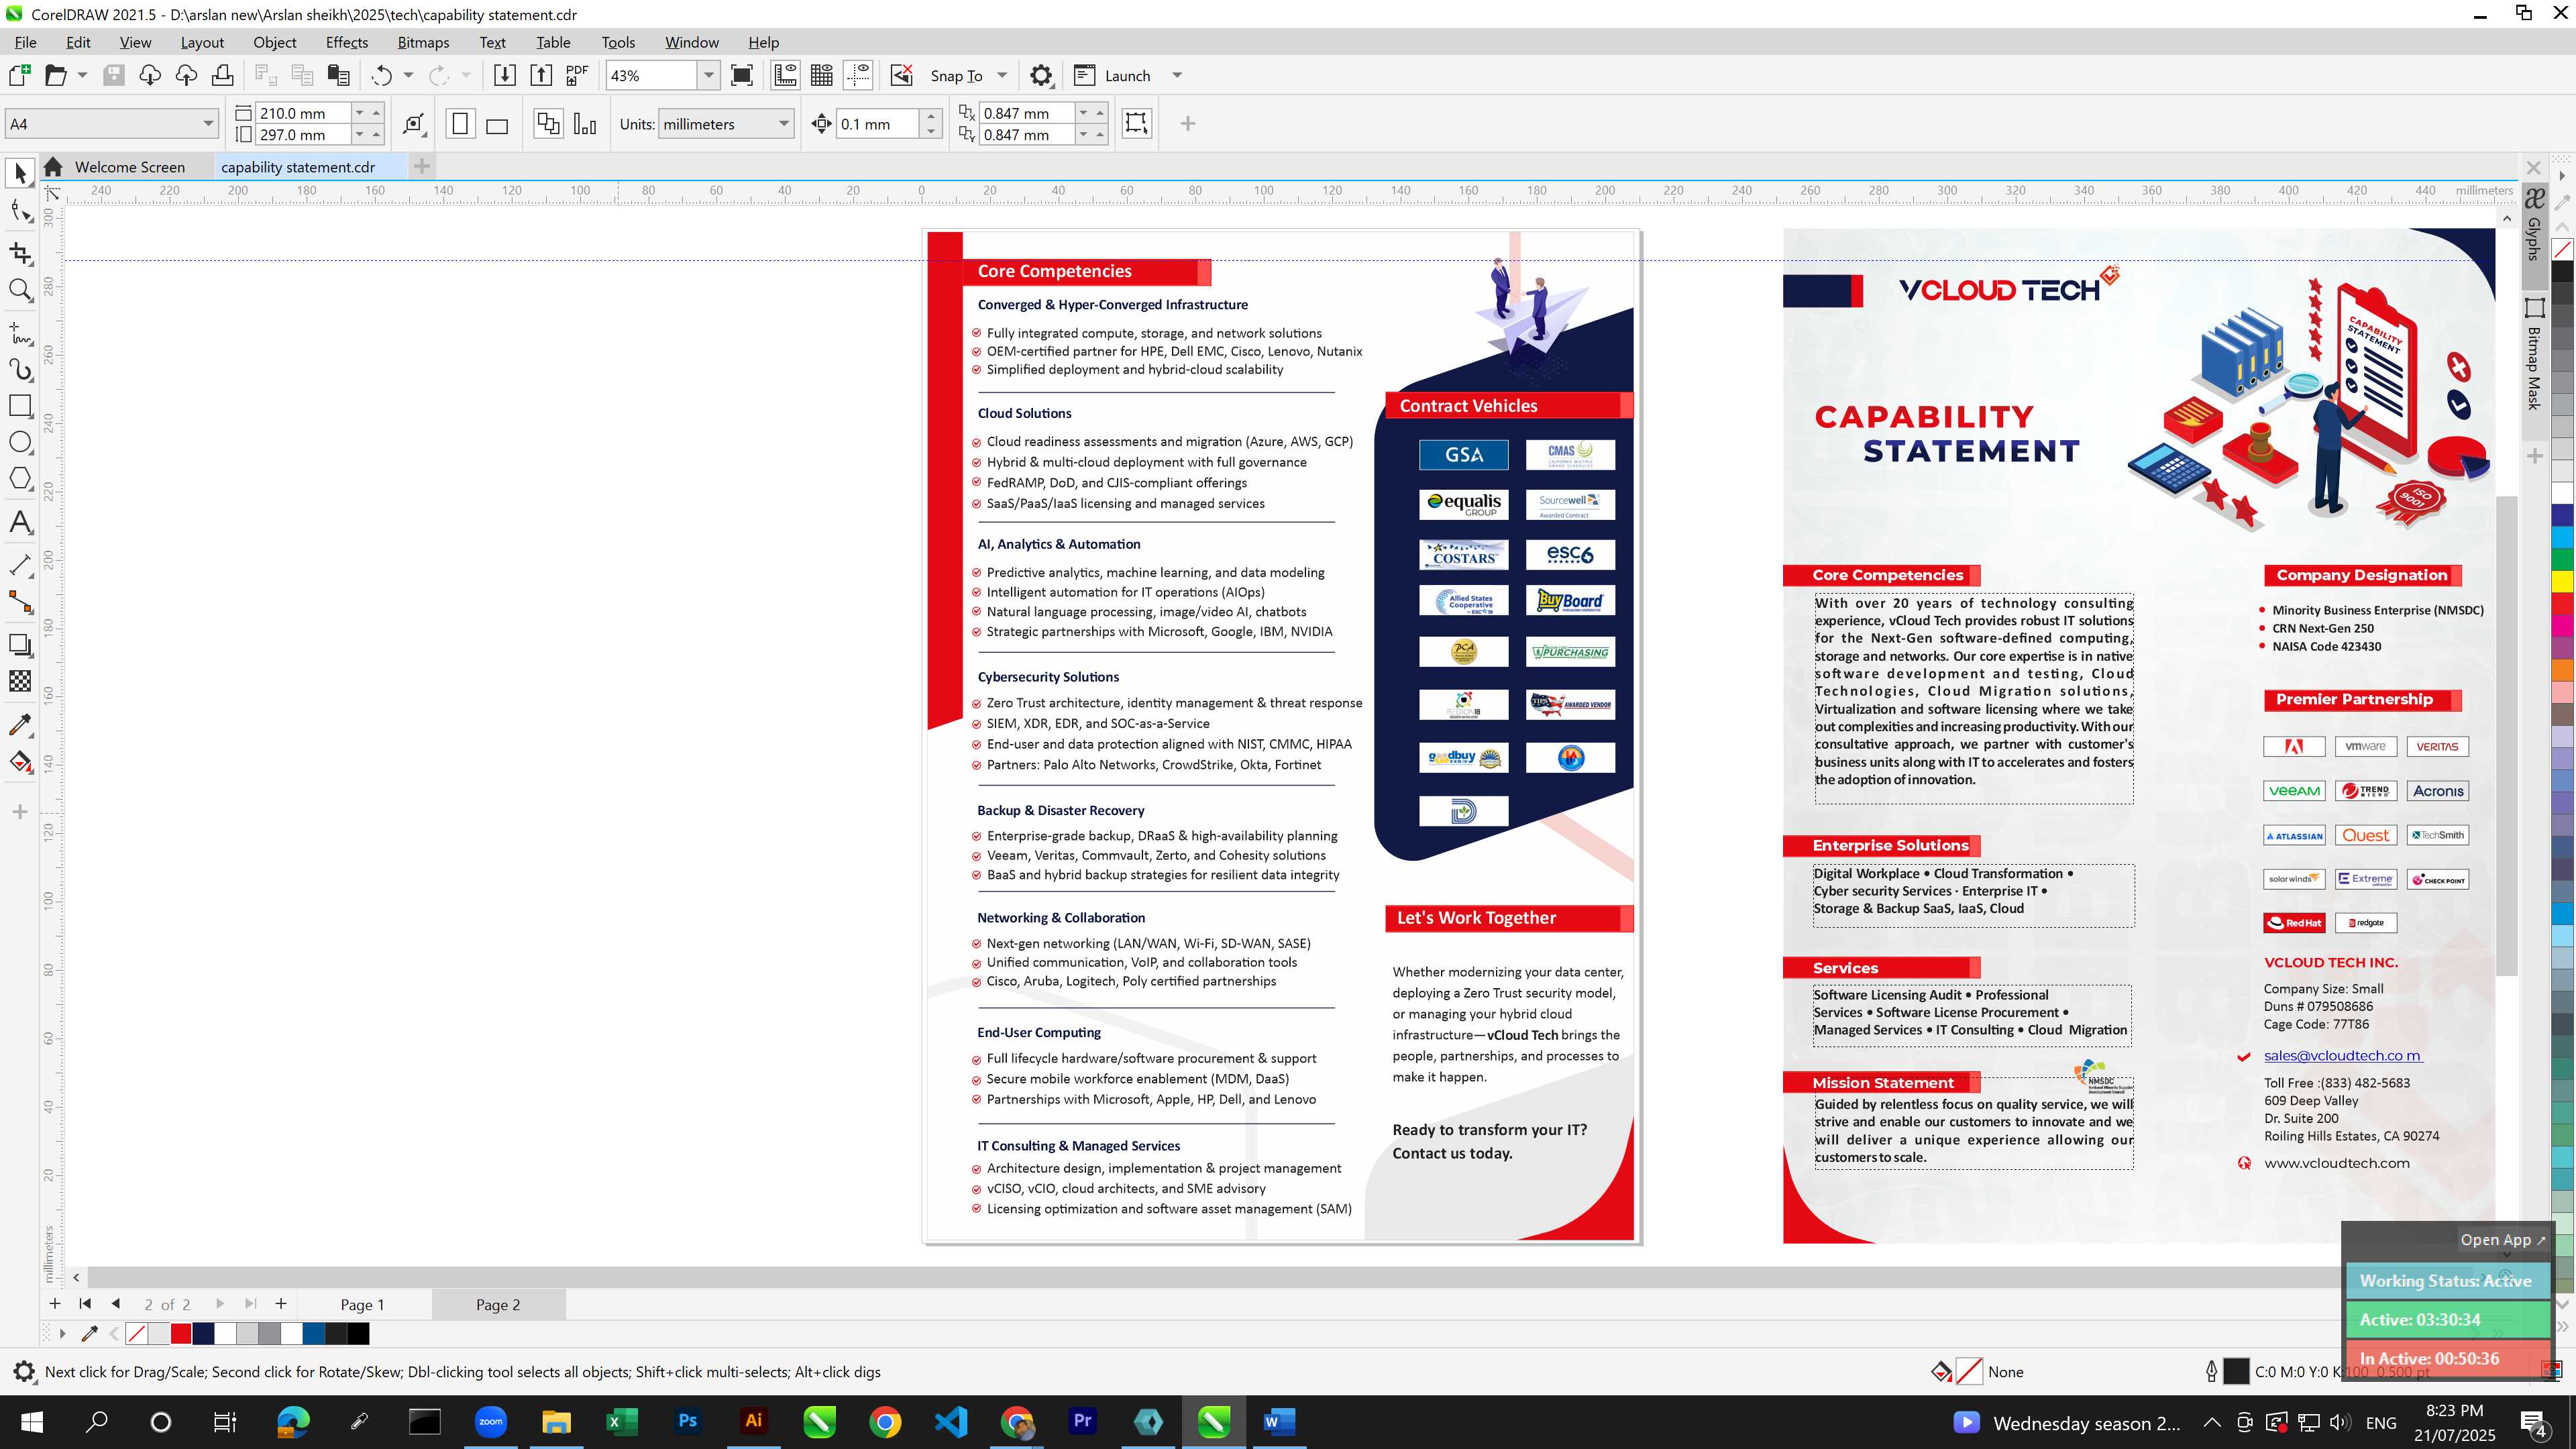
Task: Click the Undo arrow icon
Action: (x=381, y=76)
